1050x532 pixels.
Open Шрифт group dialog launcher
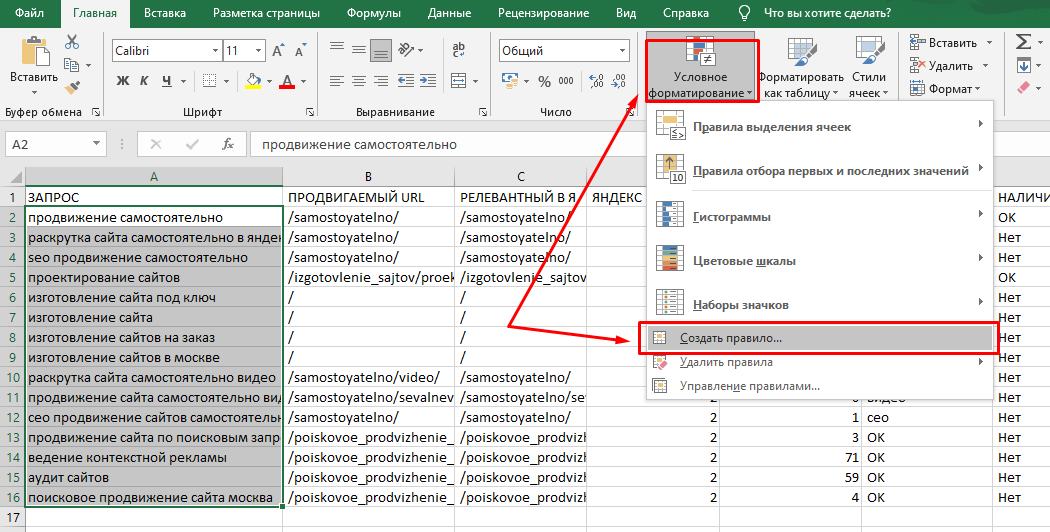310,112
